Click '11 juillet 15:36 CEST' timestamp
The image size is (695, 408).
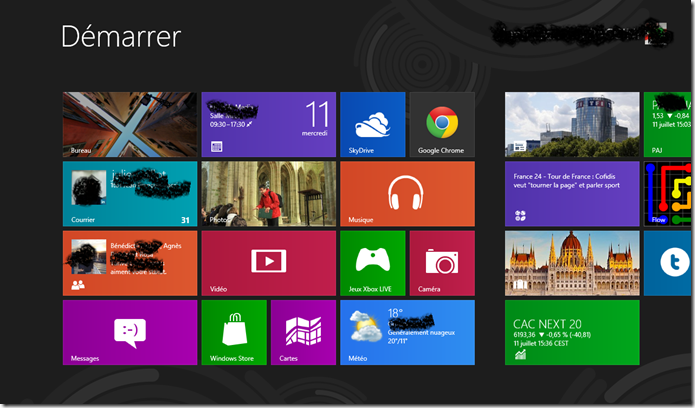[x=541, y=343]
